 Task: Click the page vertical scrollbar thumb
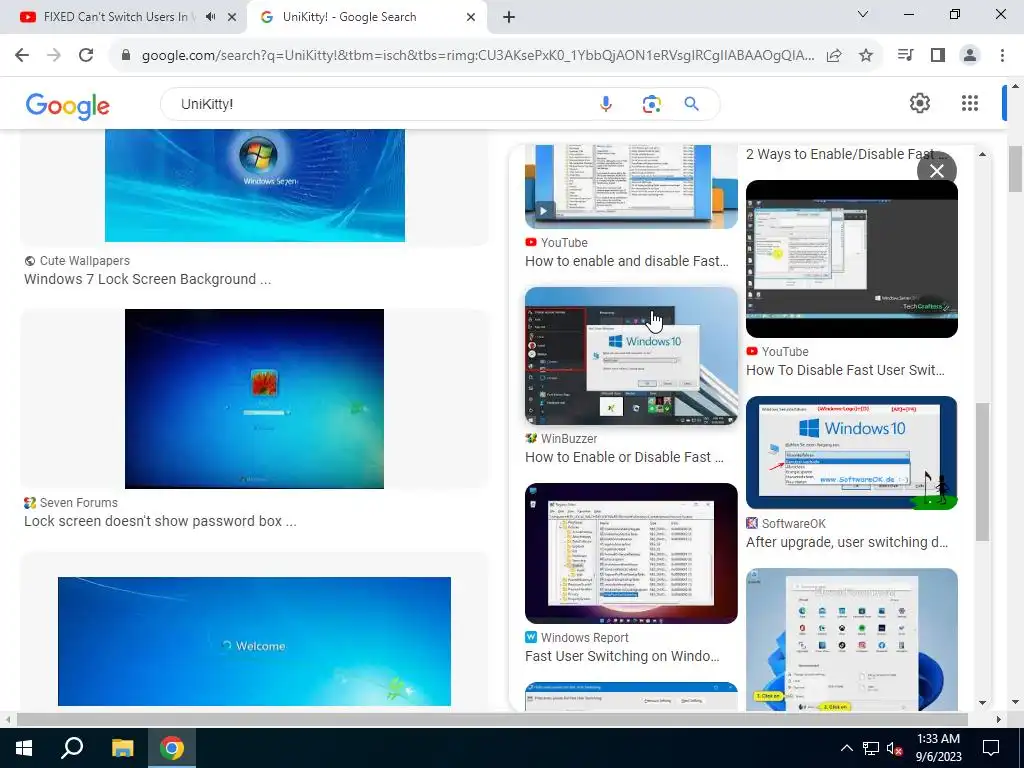point(1015,169)
